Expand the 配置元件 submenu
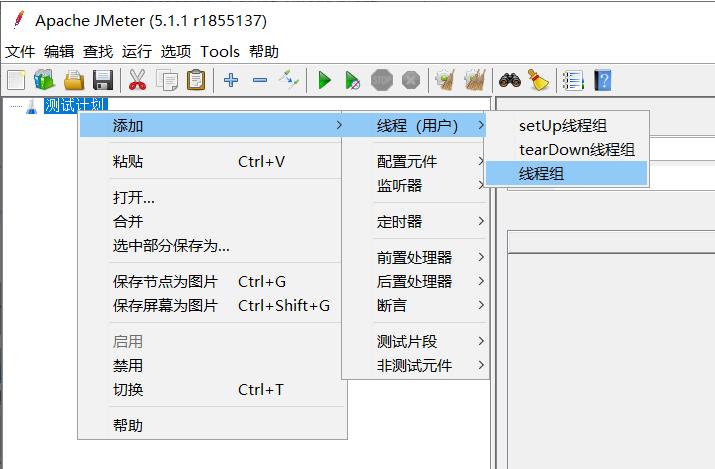 pos(414,161)
